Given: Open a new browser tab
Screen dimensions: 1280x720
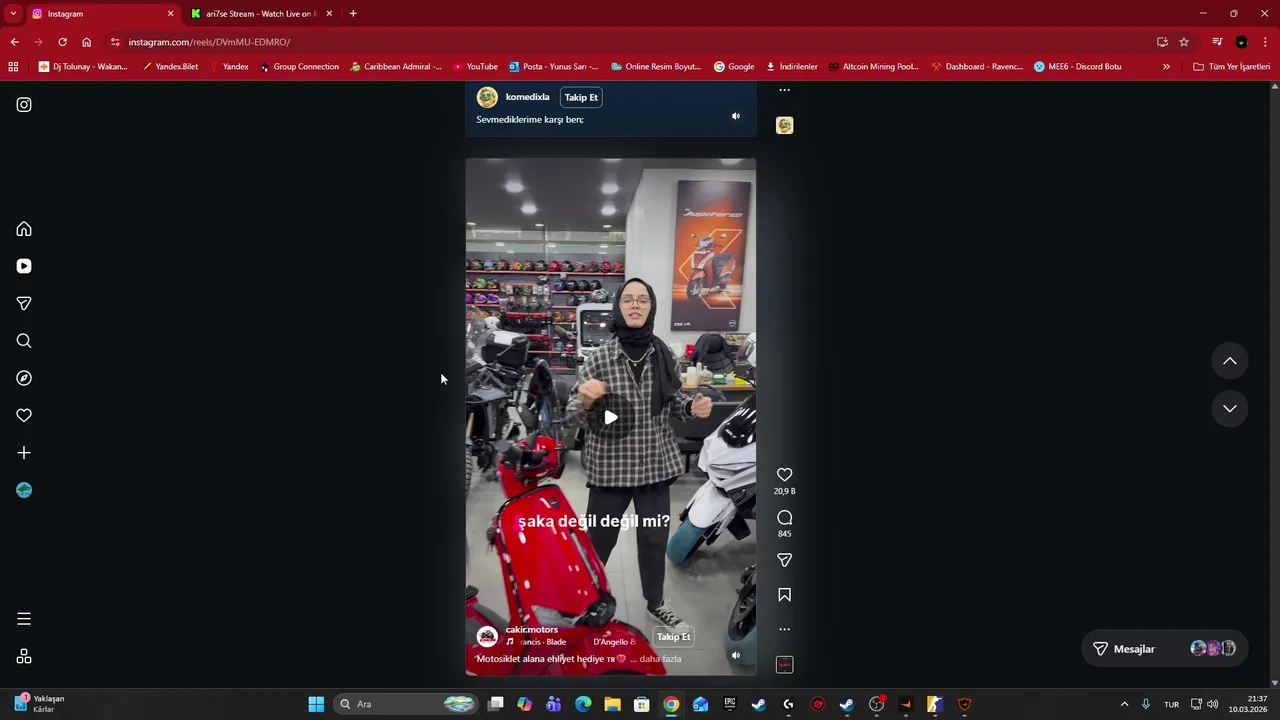Looking at the screenshot, I should pyautogui.click(x=353, y=14).
